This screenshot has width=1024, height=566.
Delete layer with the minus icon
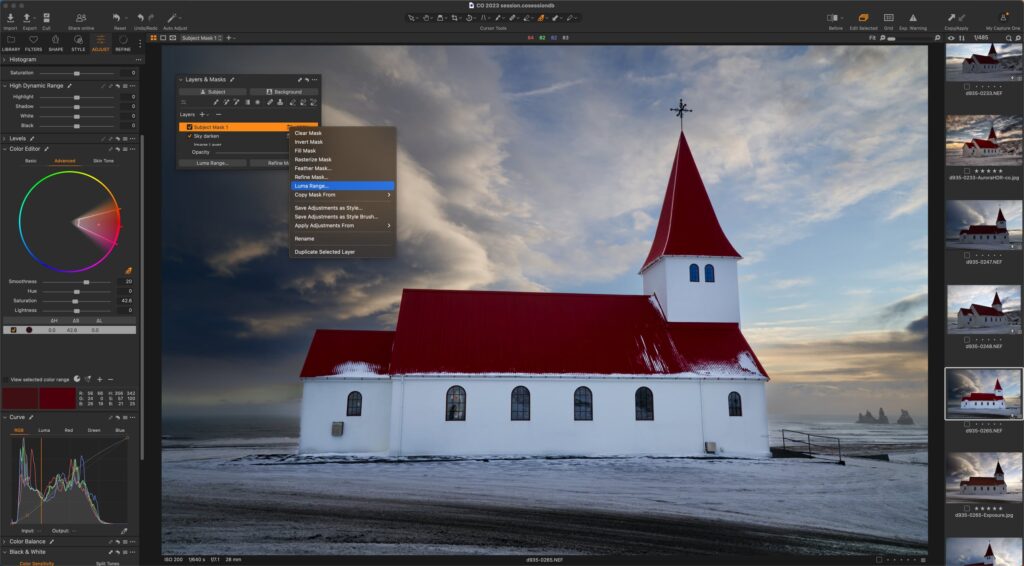point(218,114)
